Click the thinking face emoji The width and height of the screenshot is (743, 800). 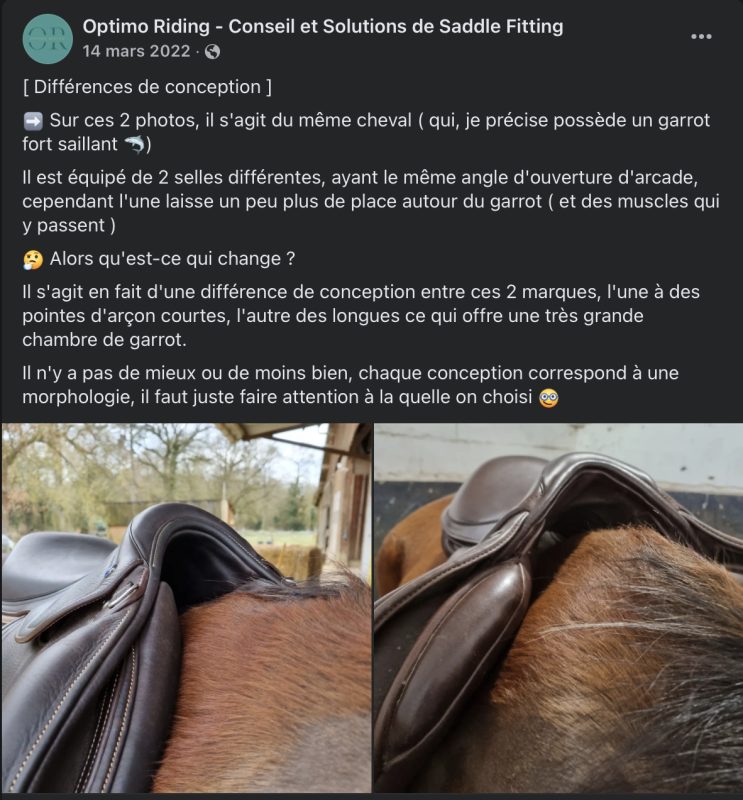pos(33,260)
